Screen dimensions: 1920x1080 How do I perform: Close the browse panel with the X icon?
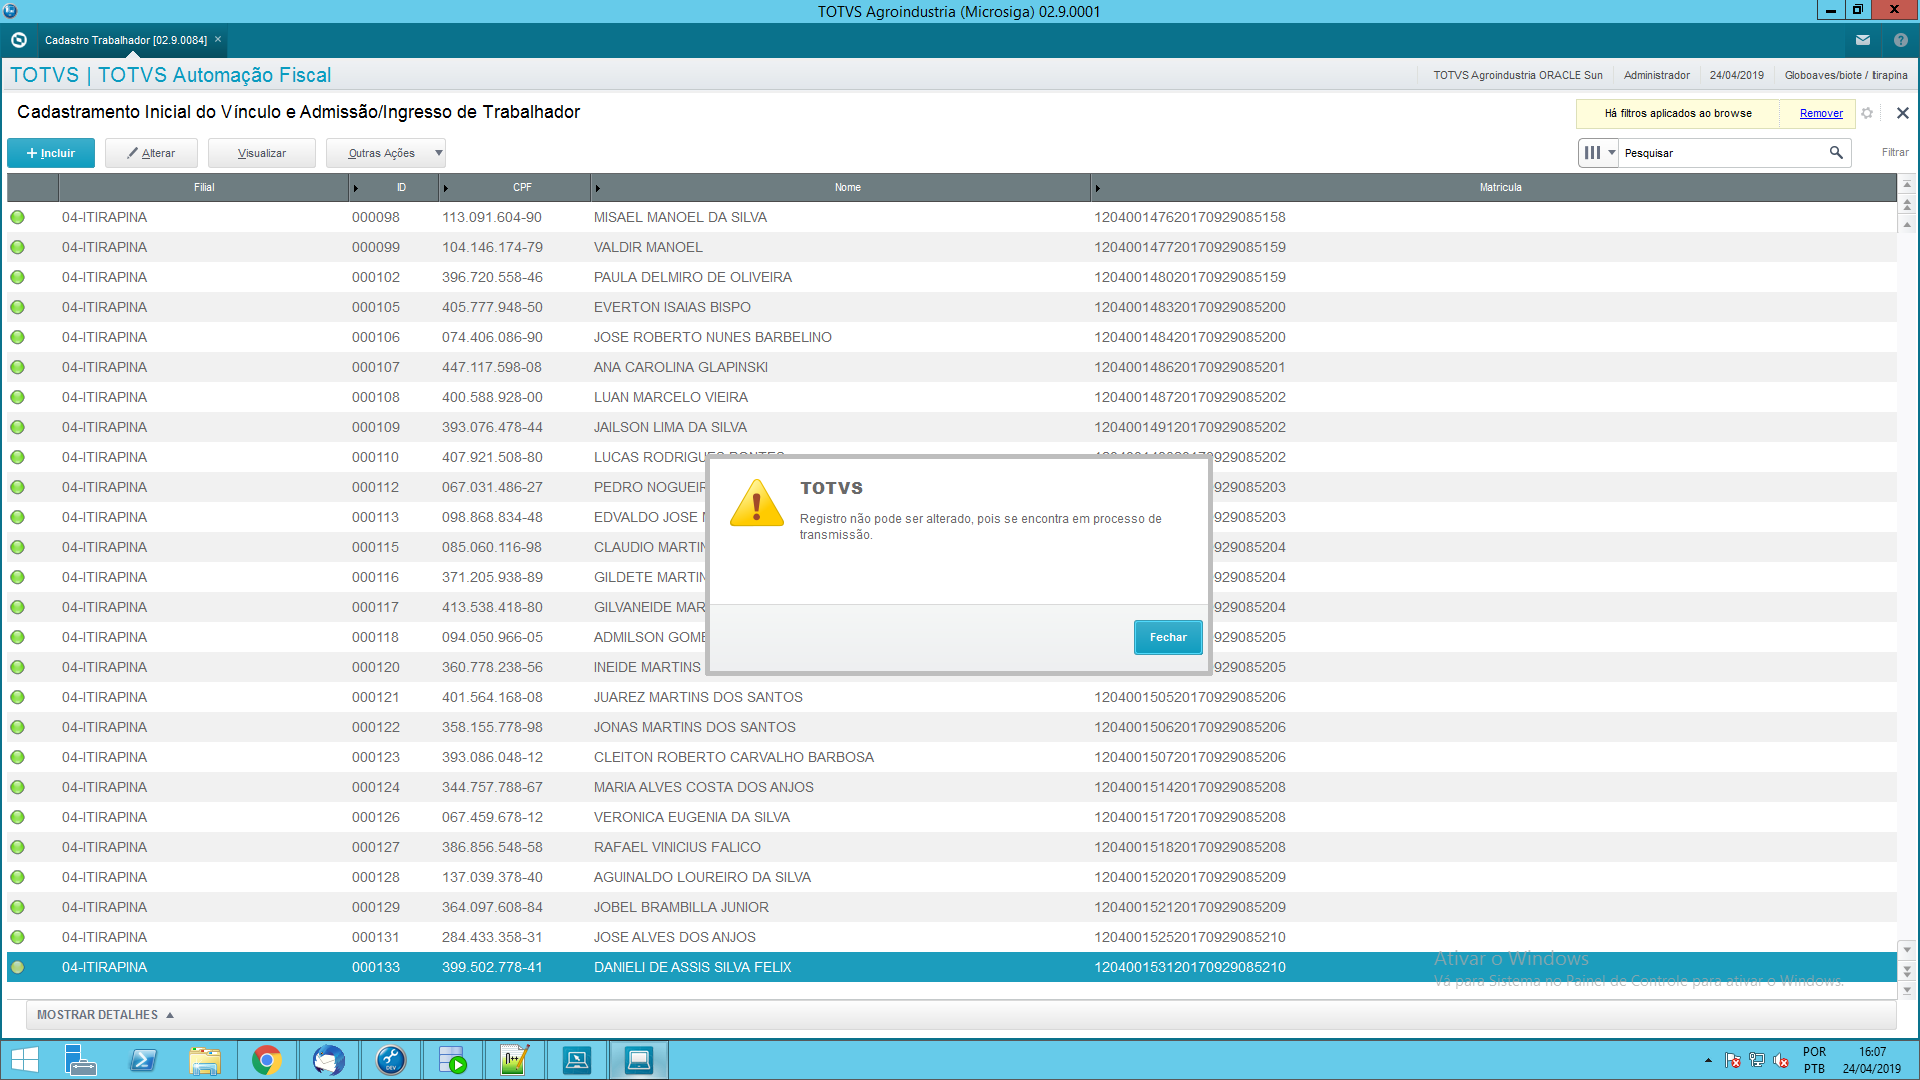coord(1902,113)
